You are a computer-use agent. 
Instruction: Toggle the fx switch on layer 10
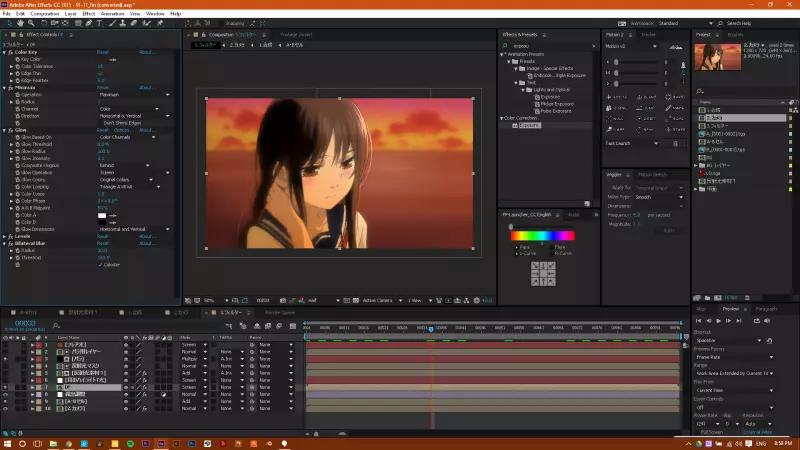[144, 409]
